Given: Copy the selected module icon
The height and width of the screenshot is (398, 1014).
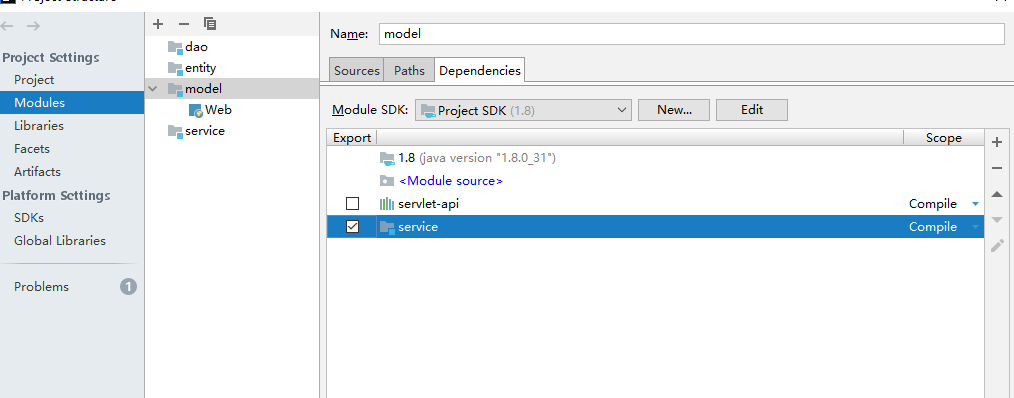Looking at the screenshot, I should (210, 24).
